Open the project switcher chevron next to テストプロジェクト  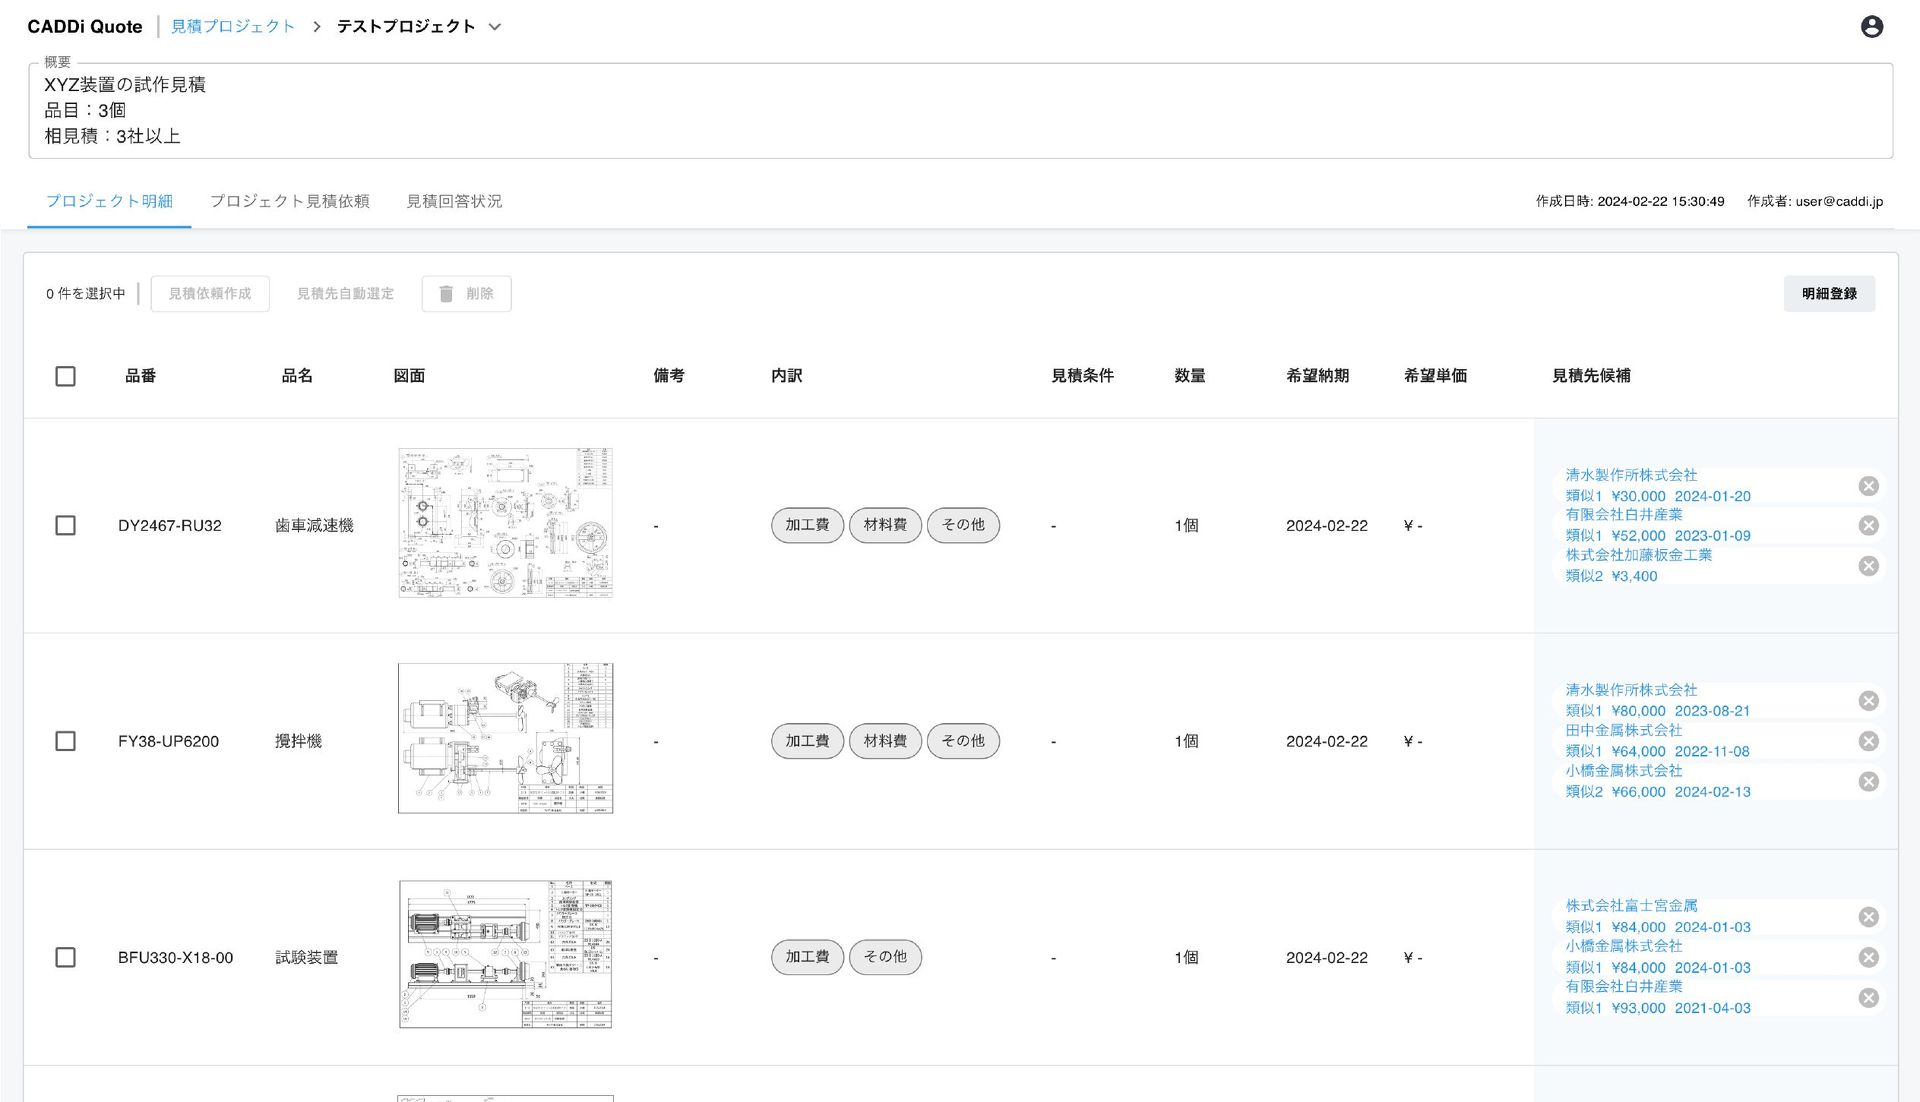pos(494,27)
